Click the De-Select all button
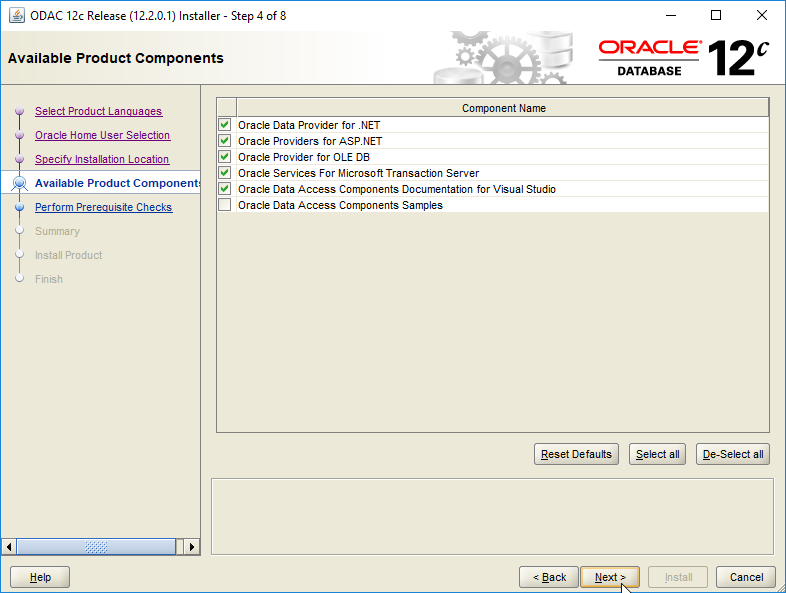Screen dimensions: 786x593 click(x=732, y=454)
